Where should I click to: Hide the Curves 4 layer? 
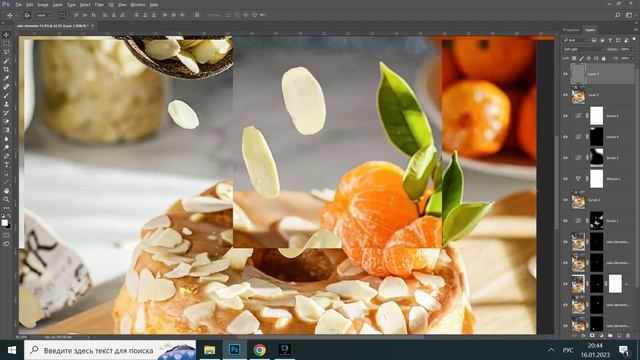(x=565, y=137)
